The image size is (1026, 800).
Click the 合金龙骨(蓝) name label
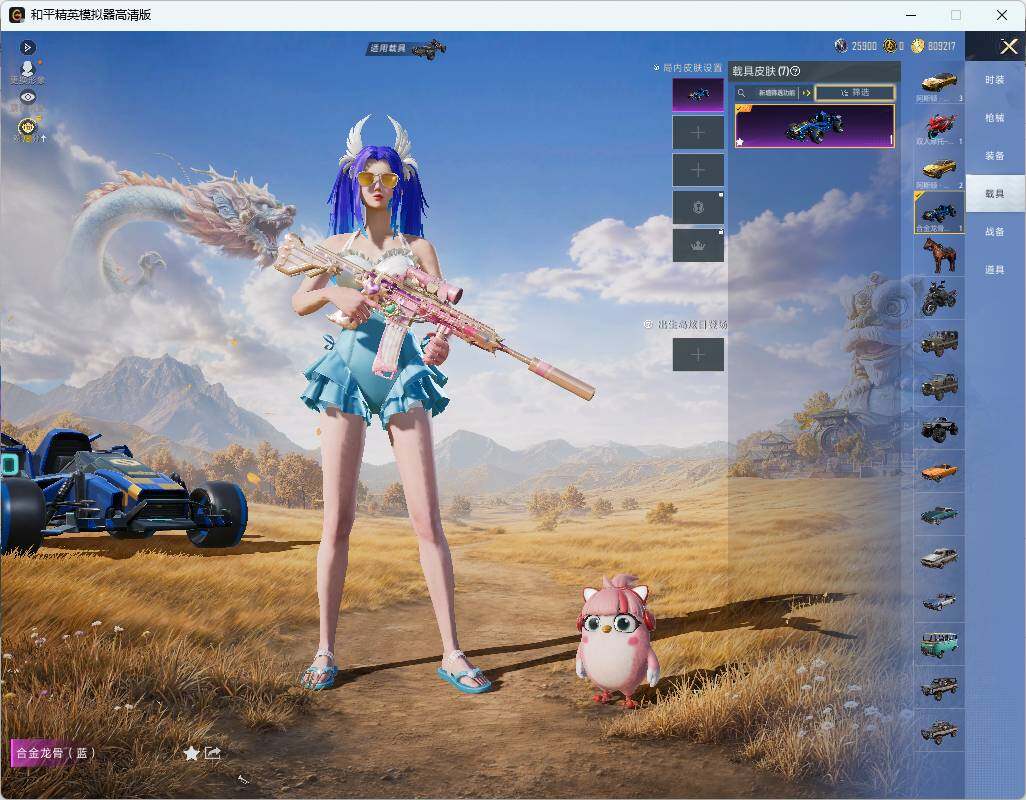point(55,753)
